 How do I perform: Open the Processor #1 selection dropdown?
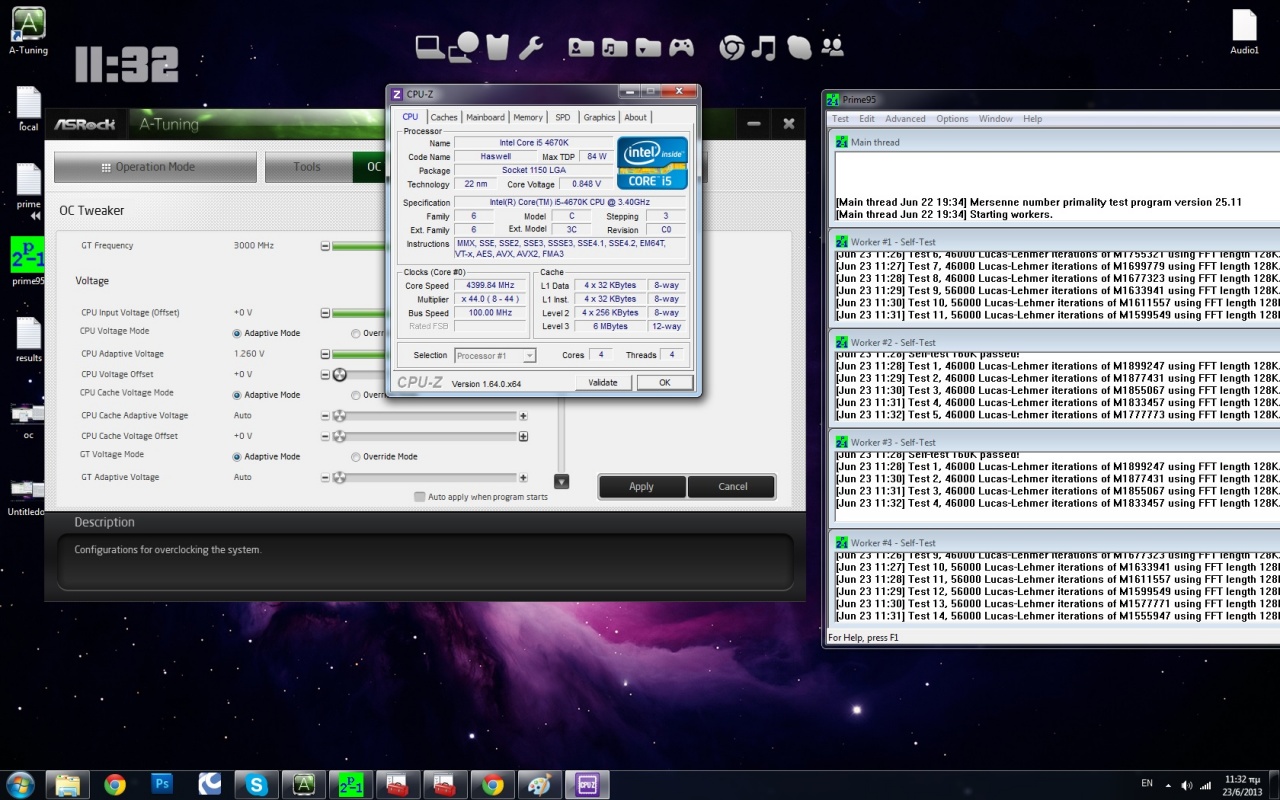click(495, 355)
